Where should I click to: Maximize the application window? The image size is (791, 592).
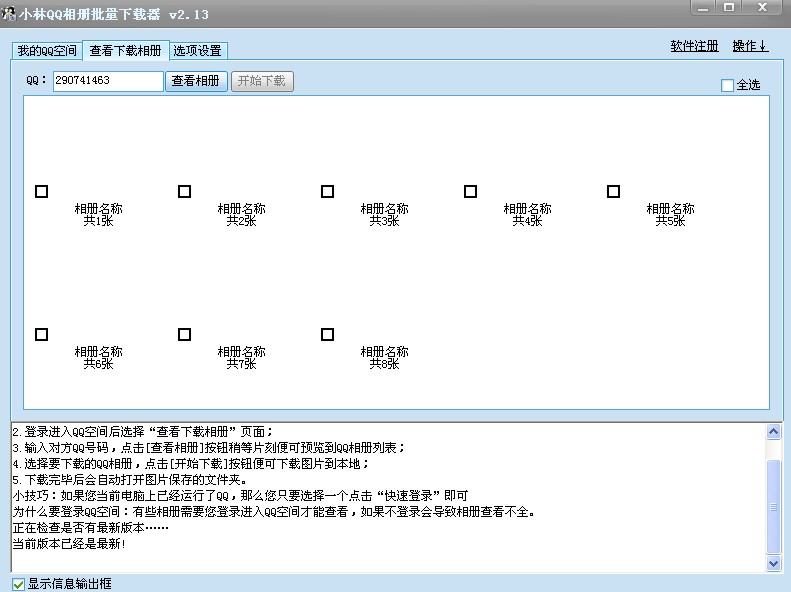tap(728, 8)
